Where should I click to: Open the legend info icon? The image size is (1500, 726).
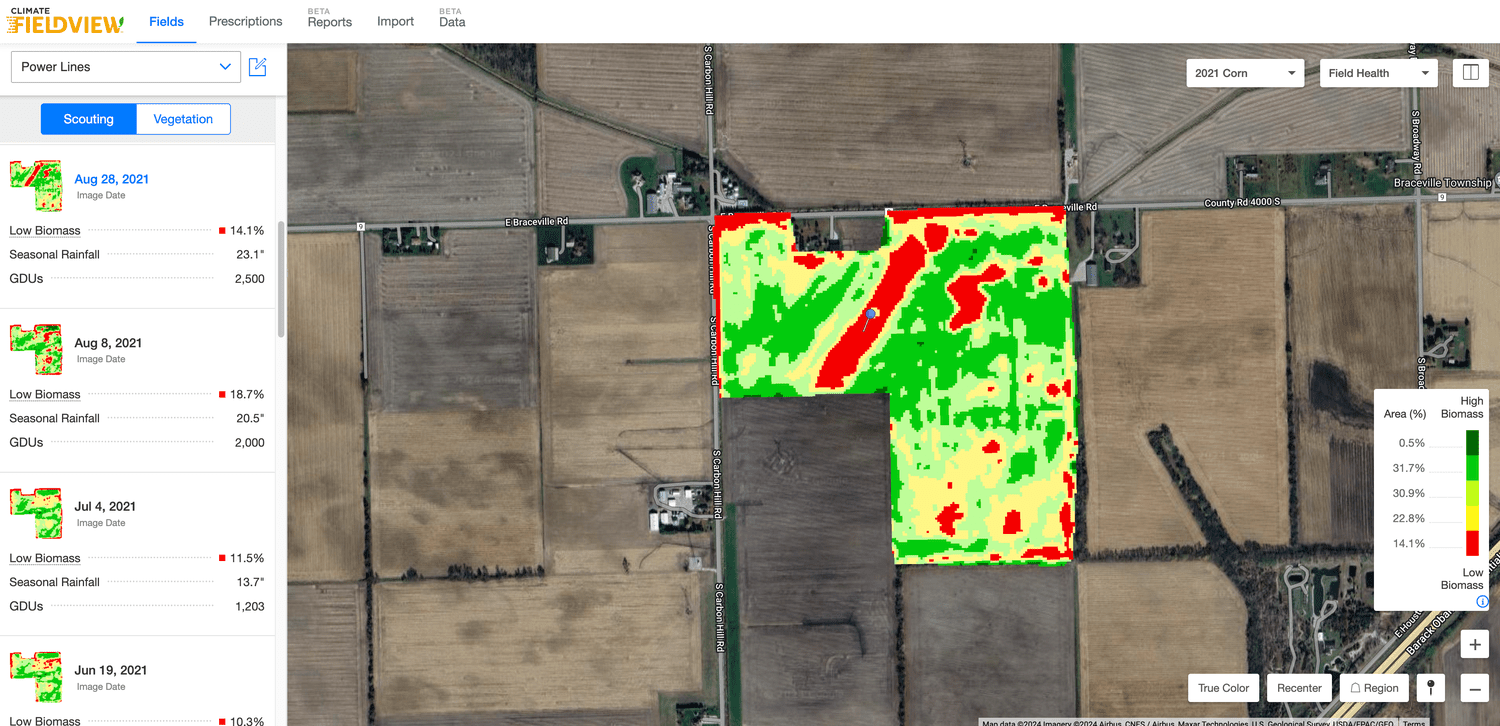tap(1482, 602)
